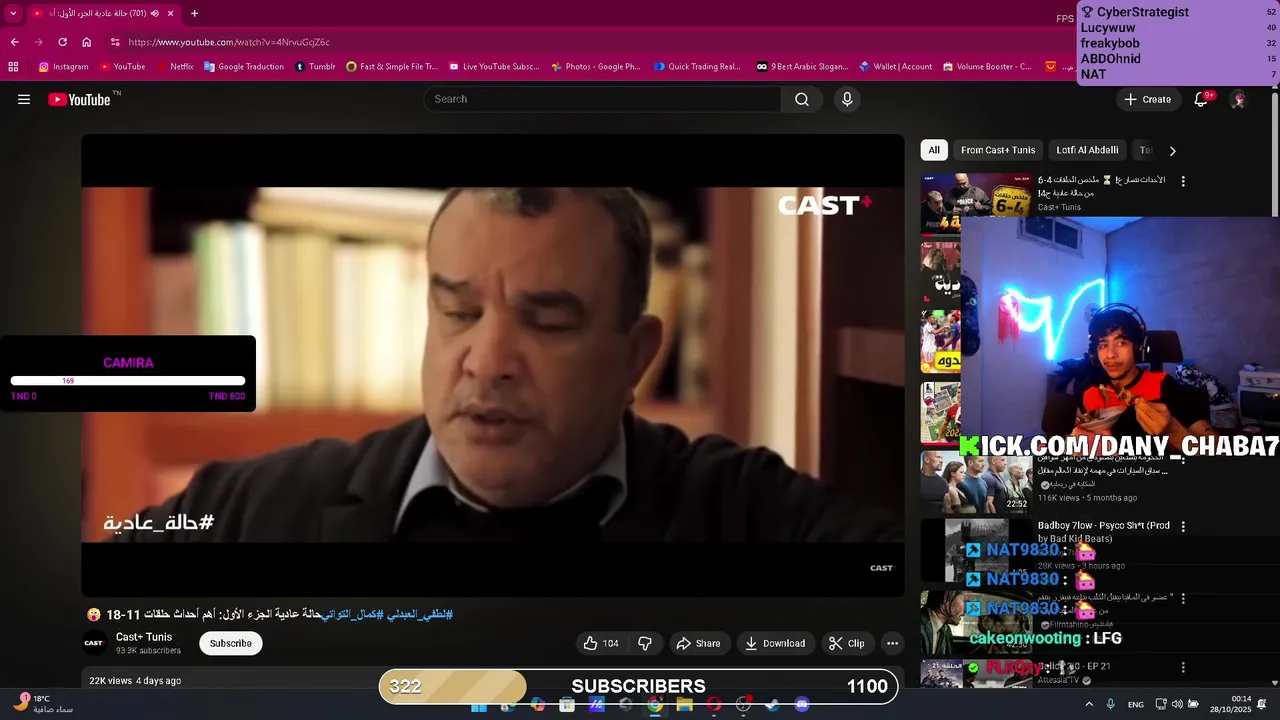1280x720 pixels.
Task: Open the YouTube account avatar menu
Action: pyautogui.click(x=1238, y=99)
